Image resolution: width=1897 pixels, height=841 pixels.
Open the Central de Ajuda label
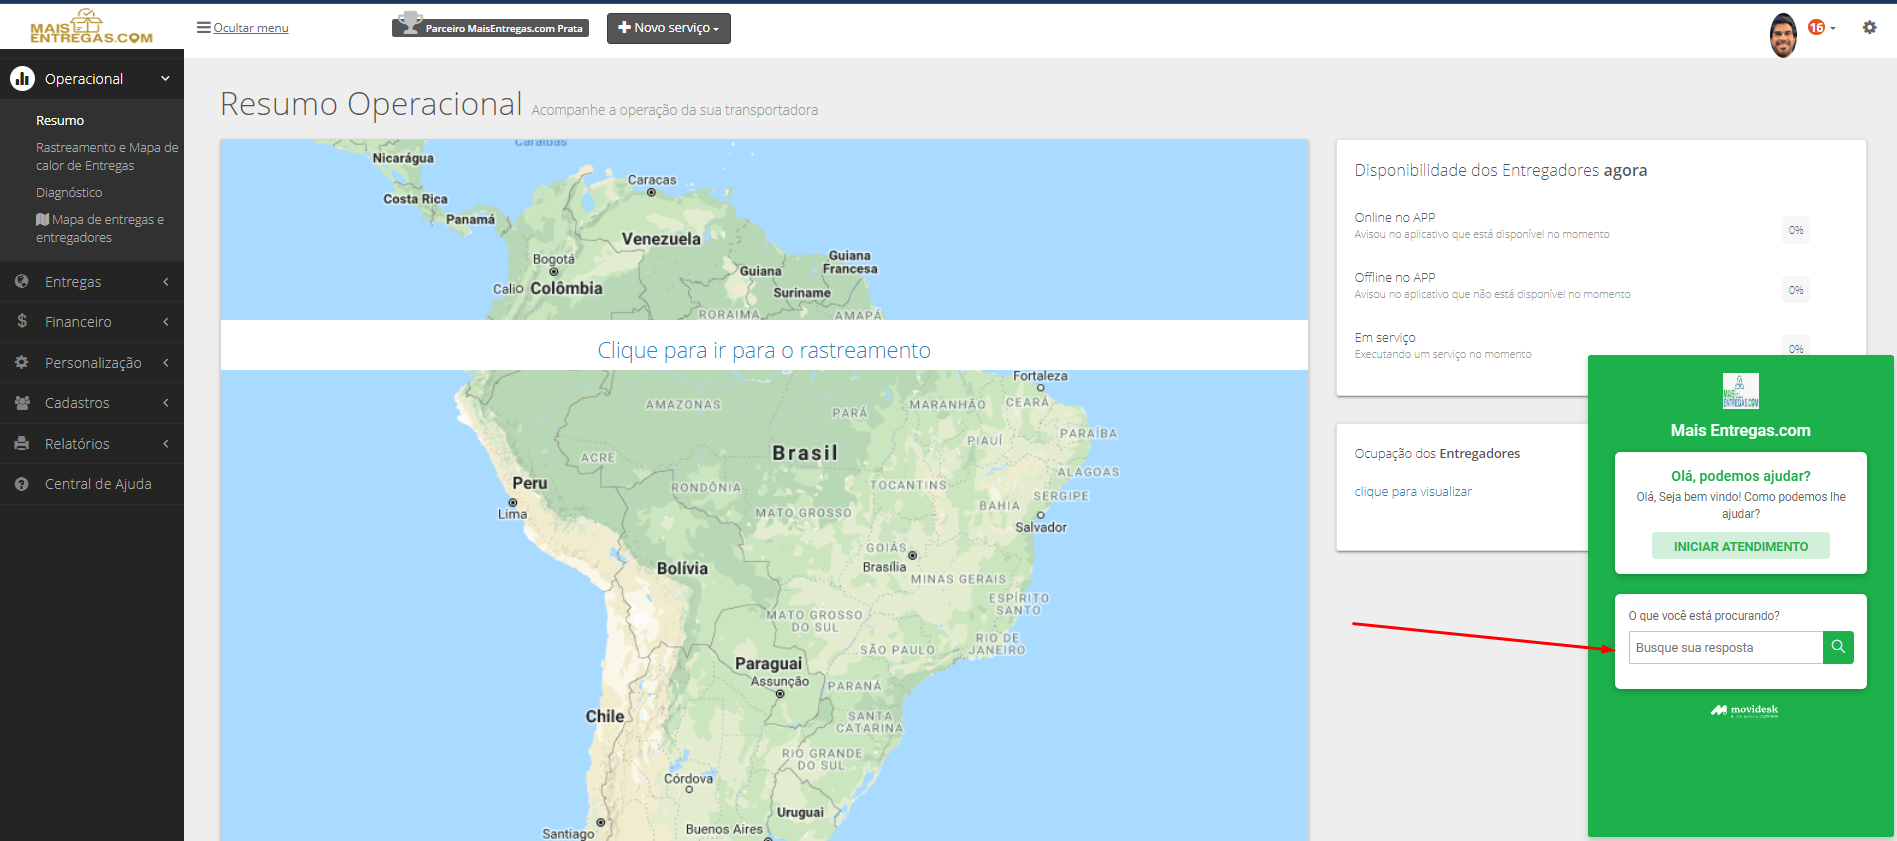pyautogui.click(x=98, y=484)
